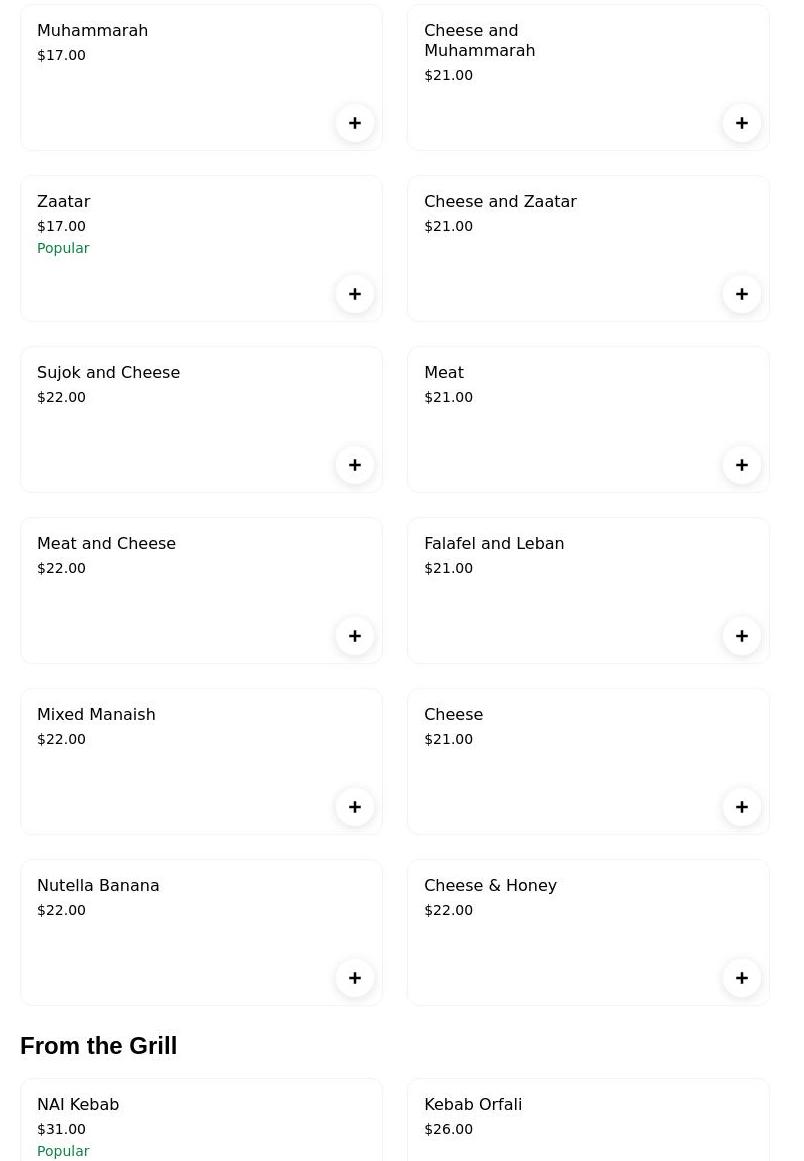Select the Mixed Manaish title
The height and width of the screenshot is (1161, 804).
(x=96, y=715)
